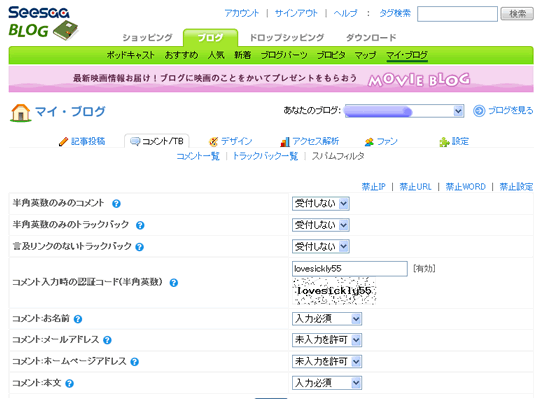Click the 禁止URL link
Screen dimensions: 540x399
415,187
